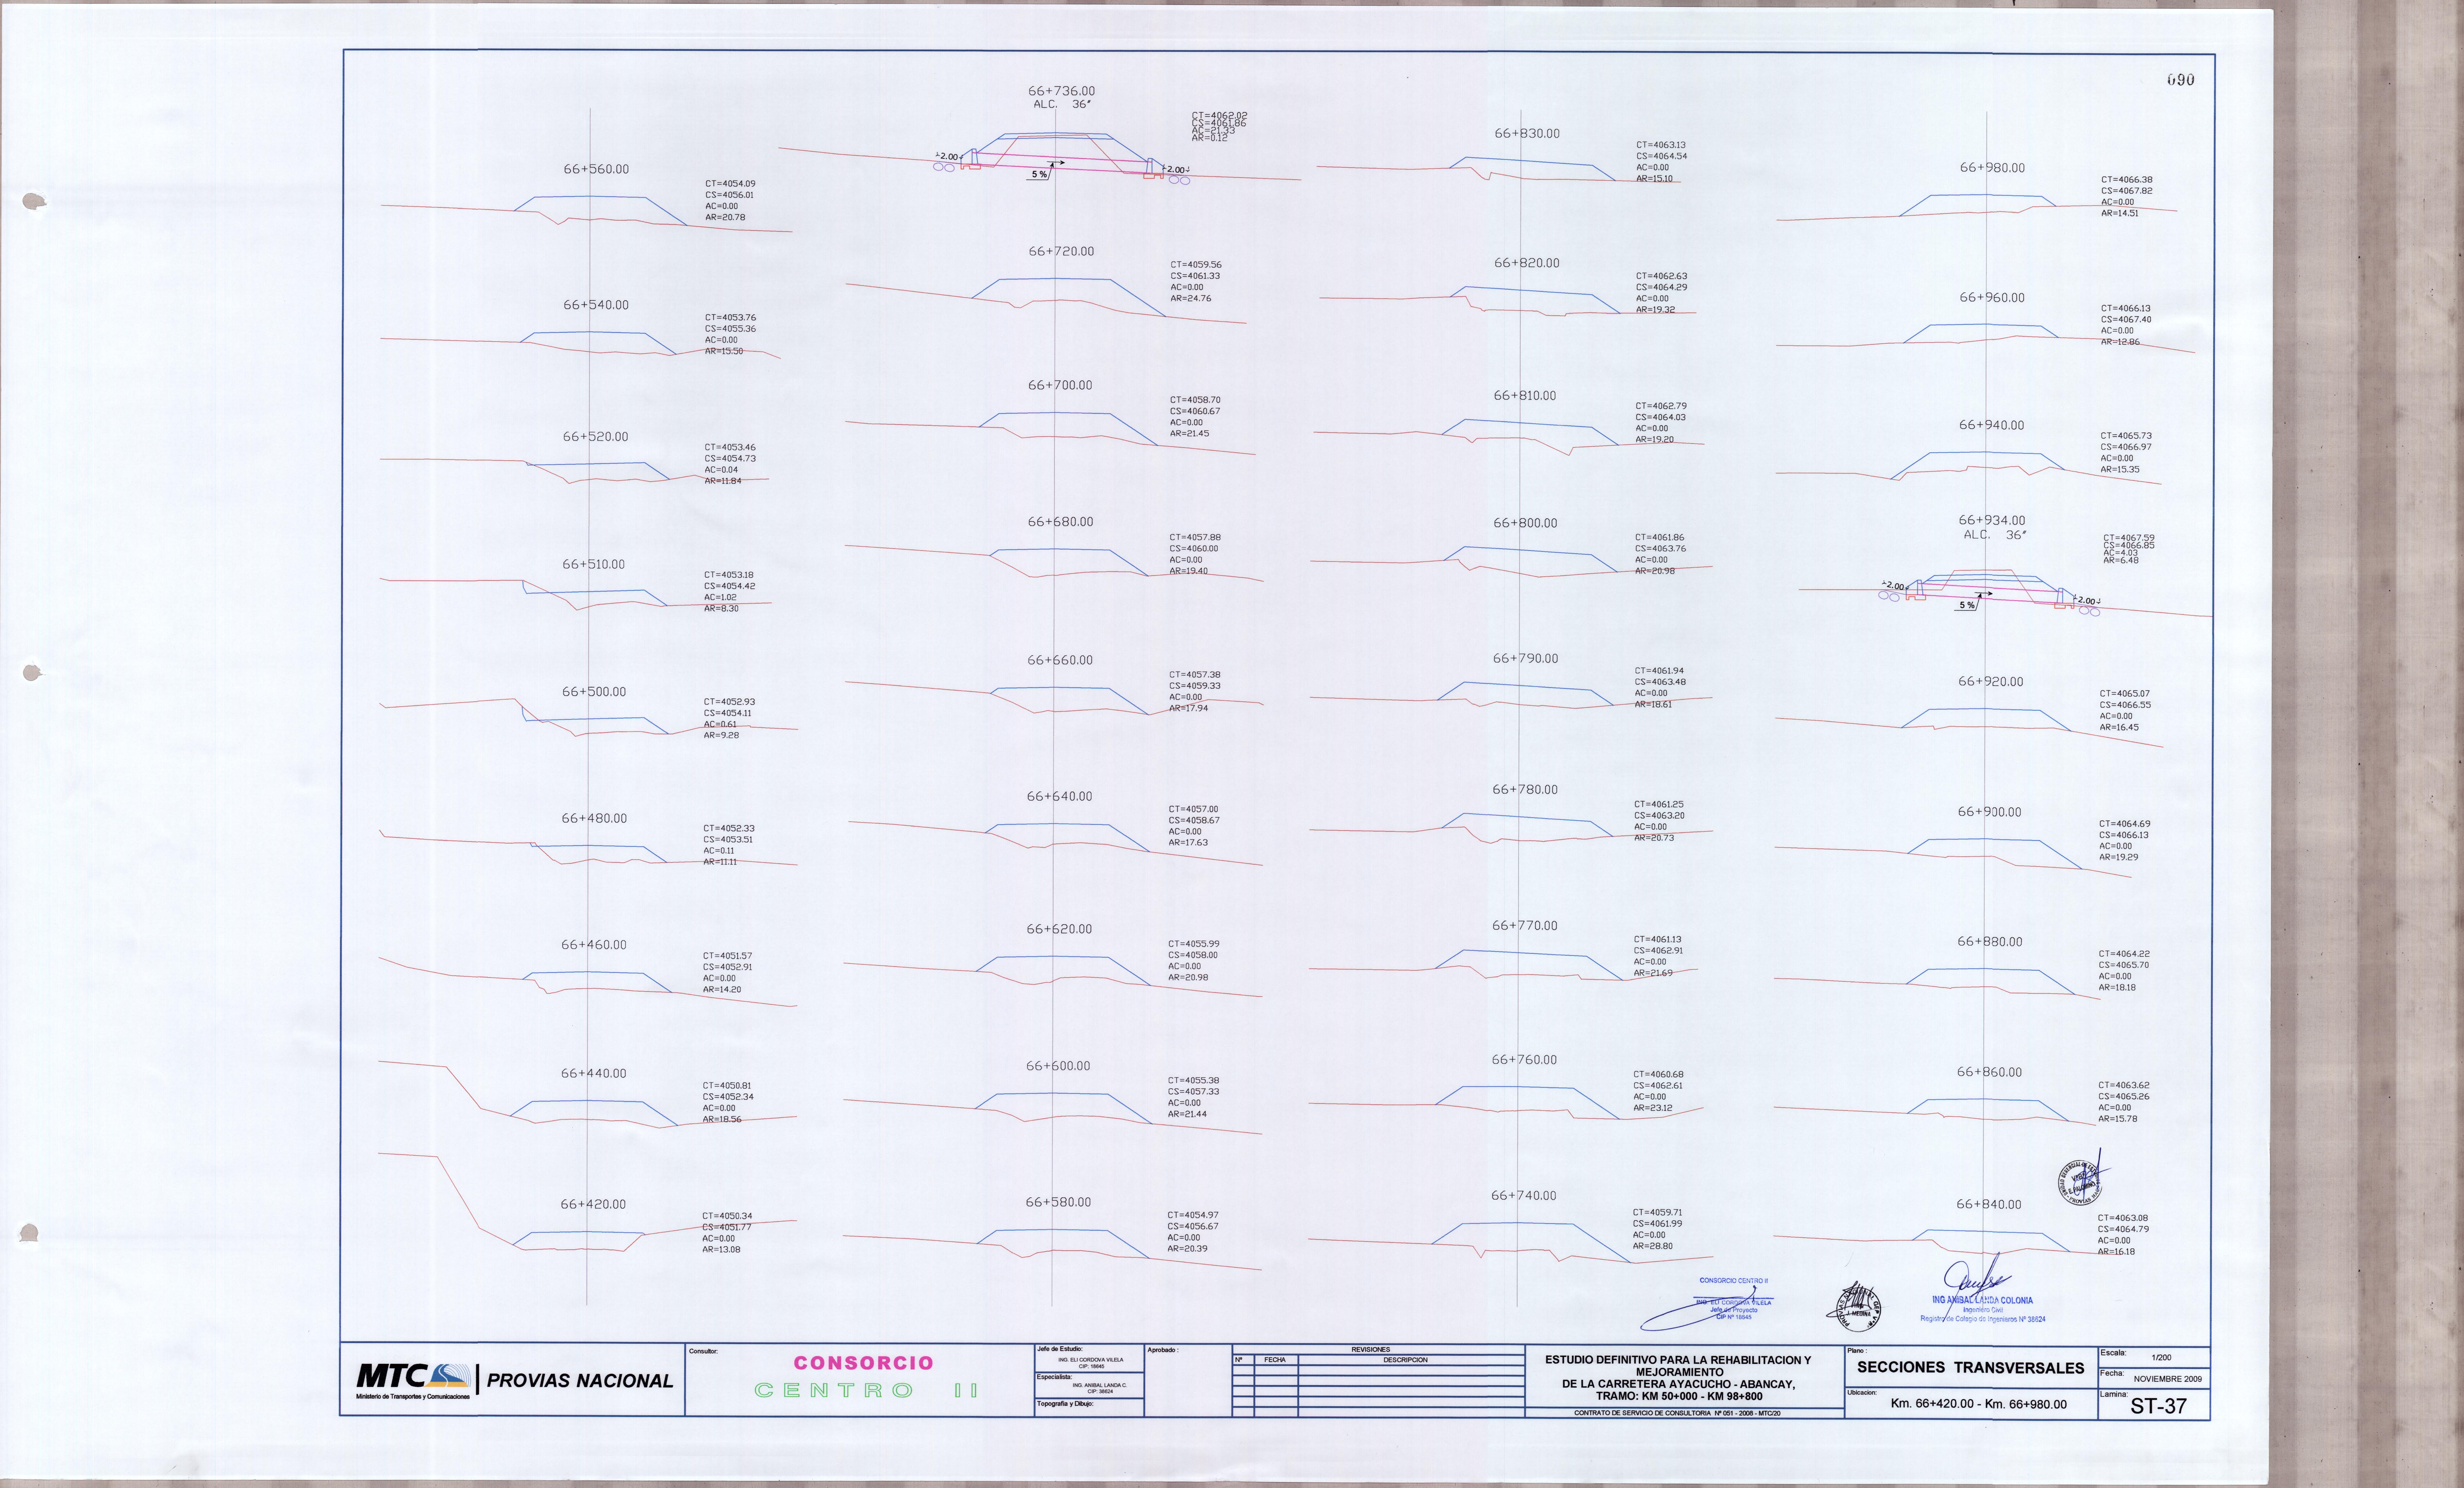
Task: Click the station label '66+810.00'
Action: pos(1525,396)
